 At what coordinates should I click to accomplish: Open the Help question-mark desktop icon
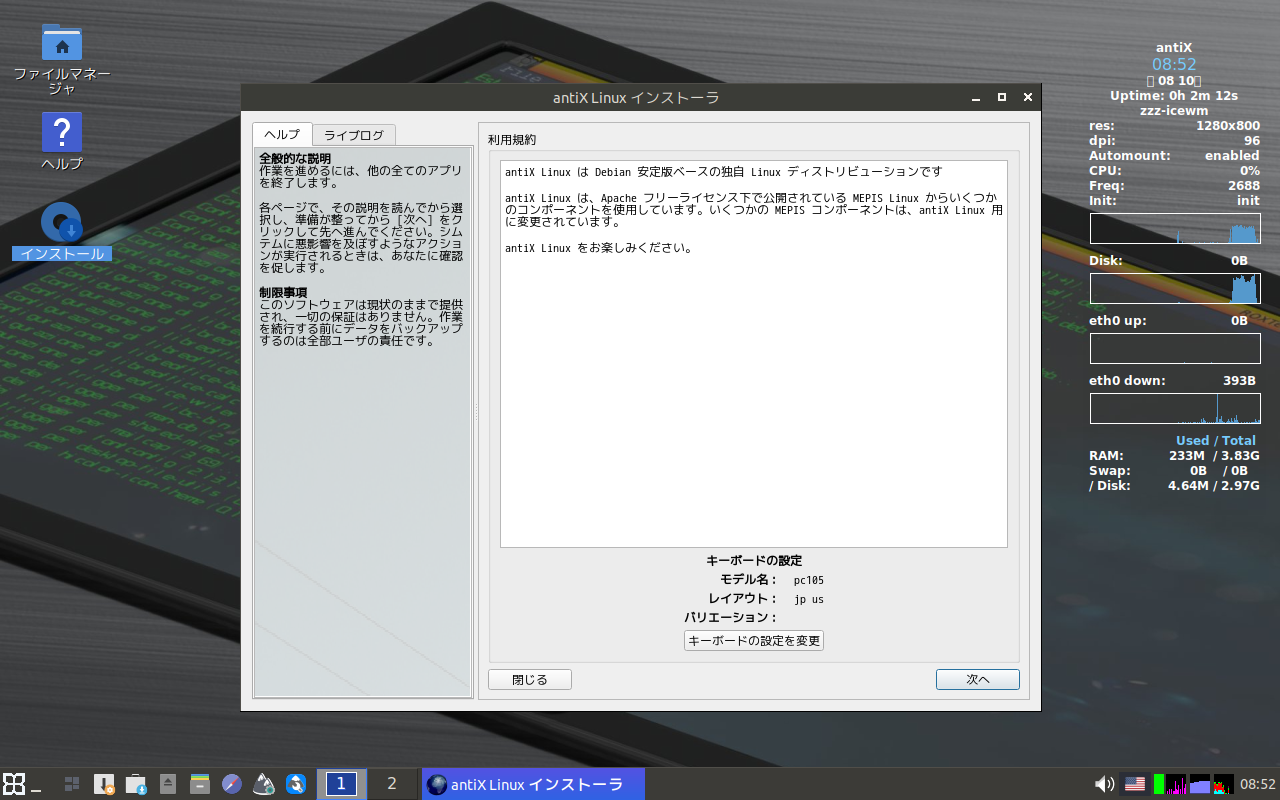pos(62,132)
